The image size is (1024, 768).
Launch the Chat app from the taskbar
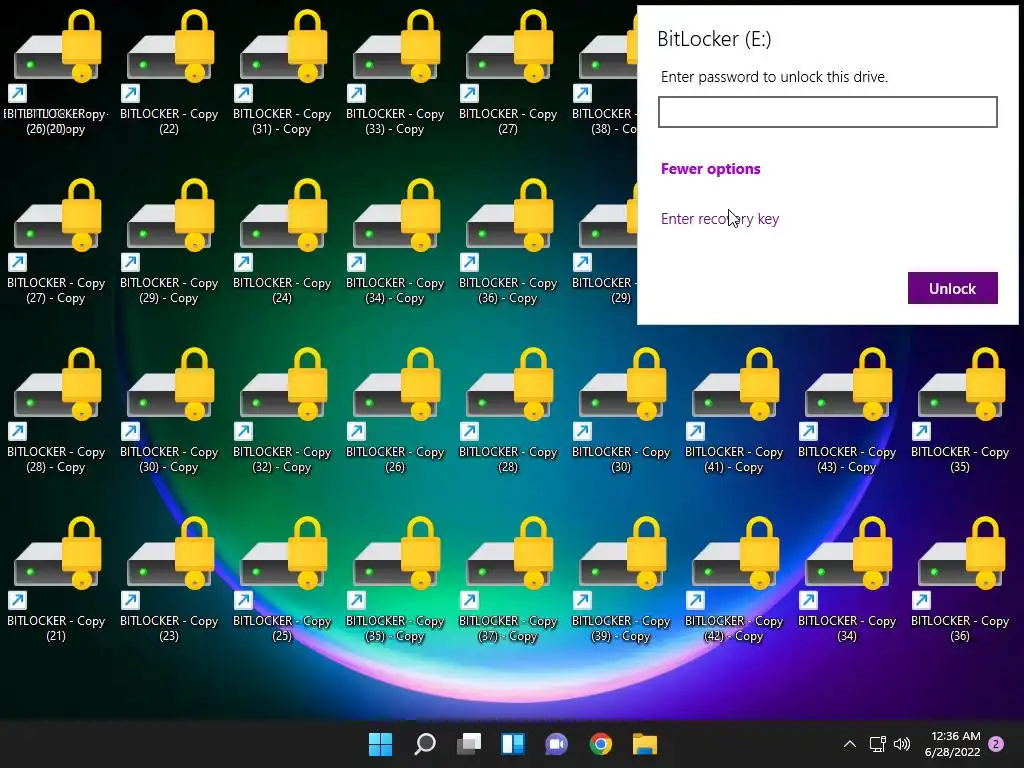(556, 744)
